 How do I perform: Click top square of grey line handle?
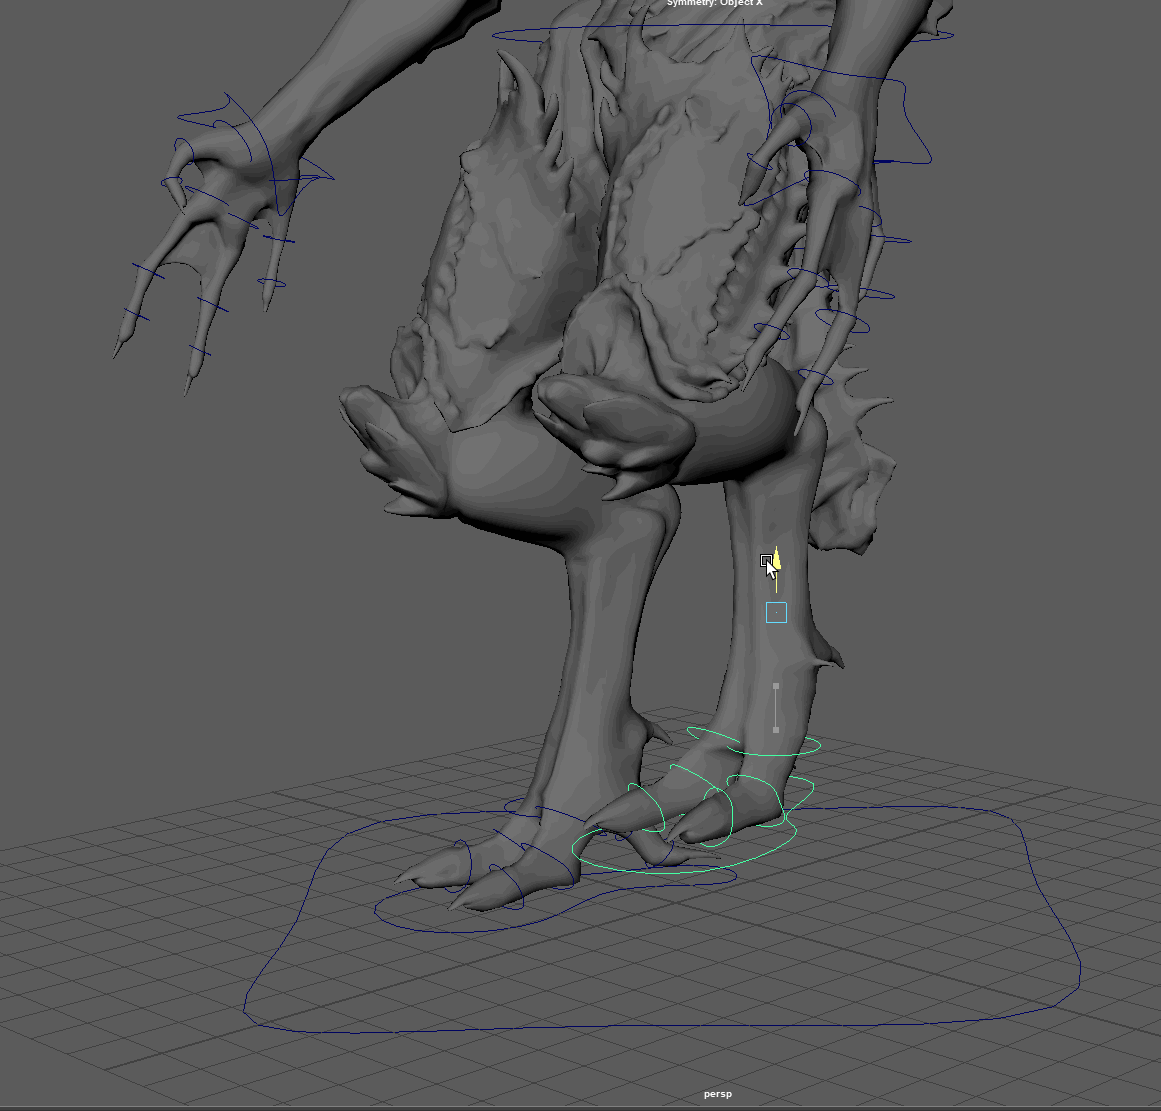point(776,686)
